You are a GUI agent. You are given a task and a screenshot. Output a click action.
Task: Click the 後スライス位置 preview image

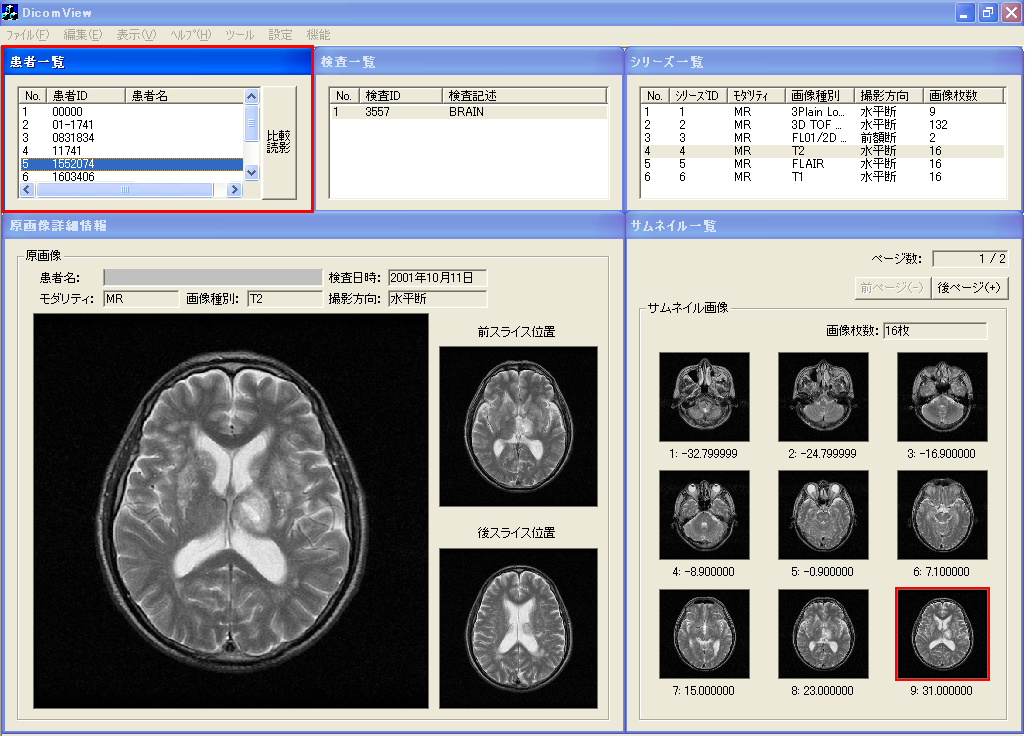click(x=518, y=627)
